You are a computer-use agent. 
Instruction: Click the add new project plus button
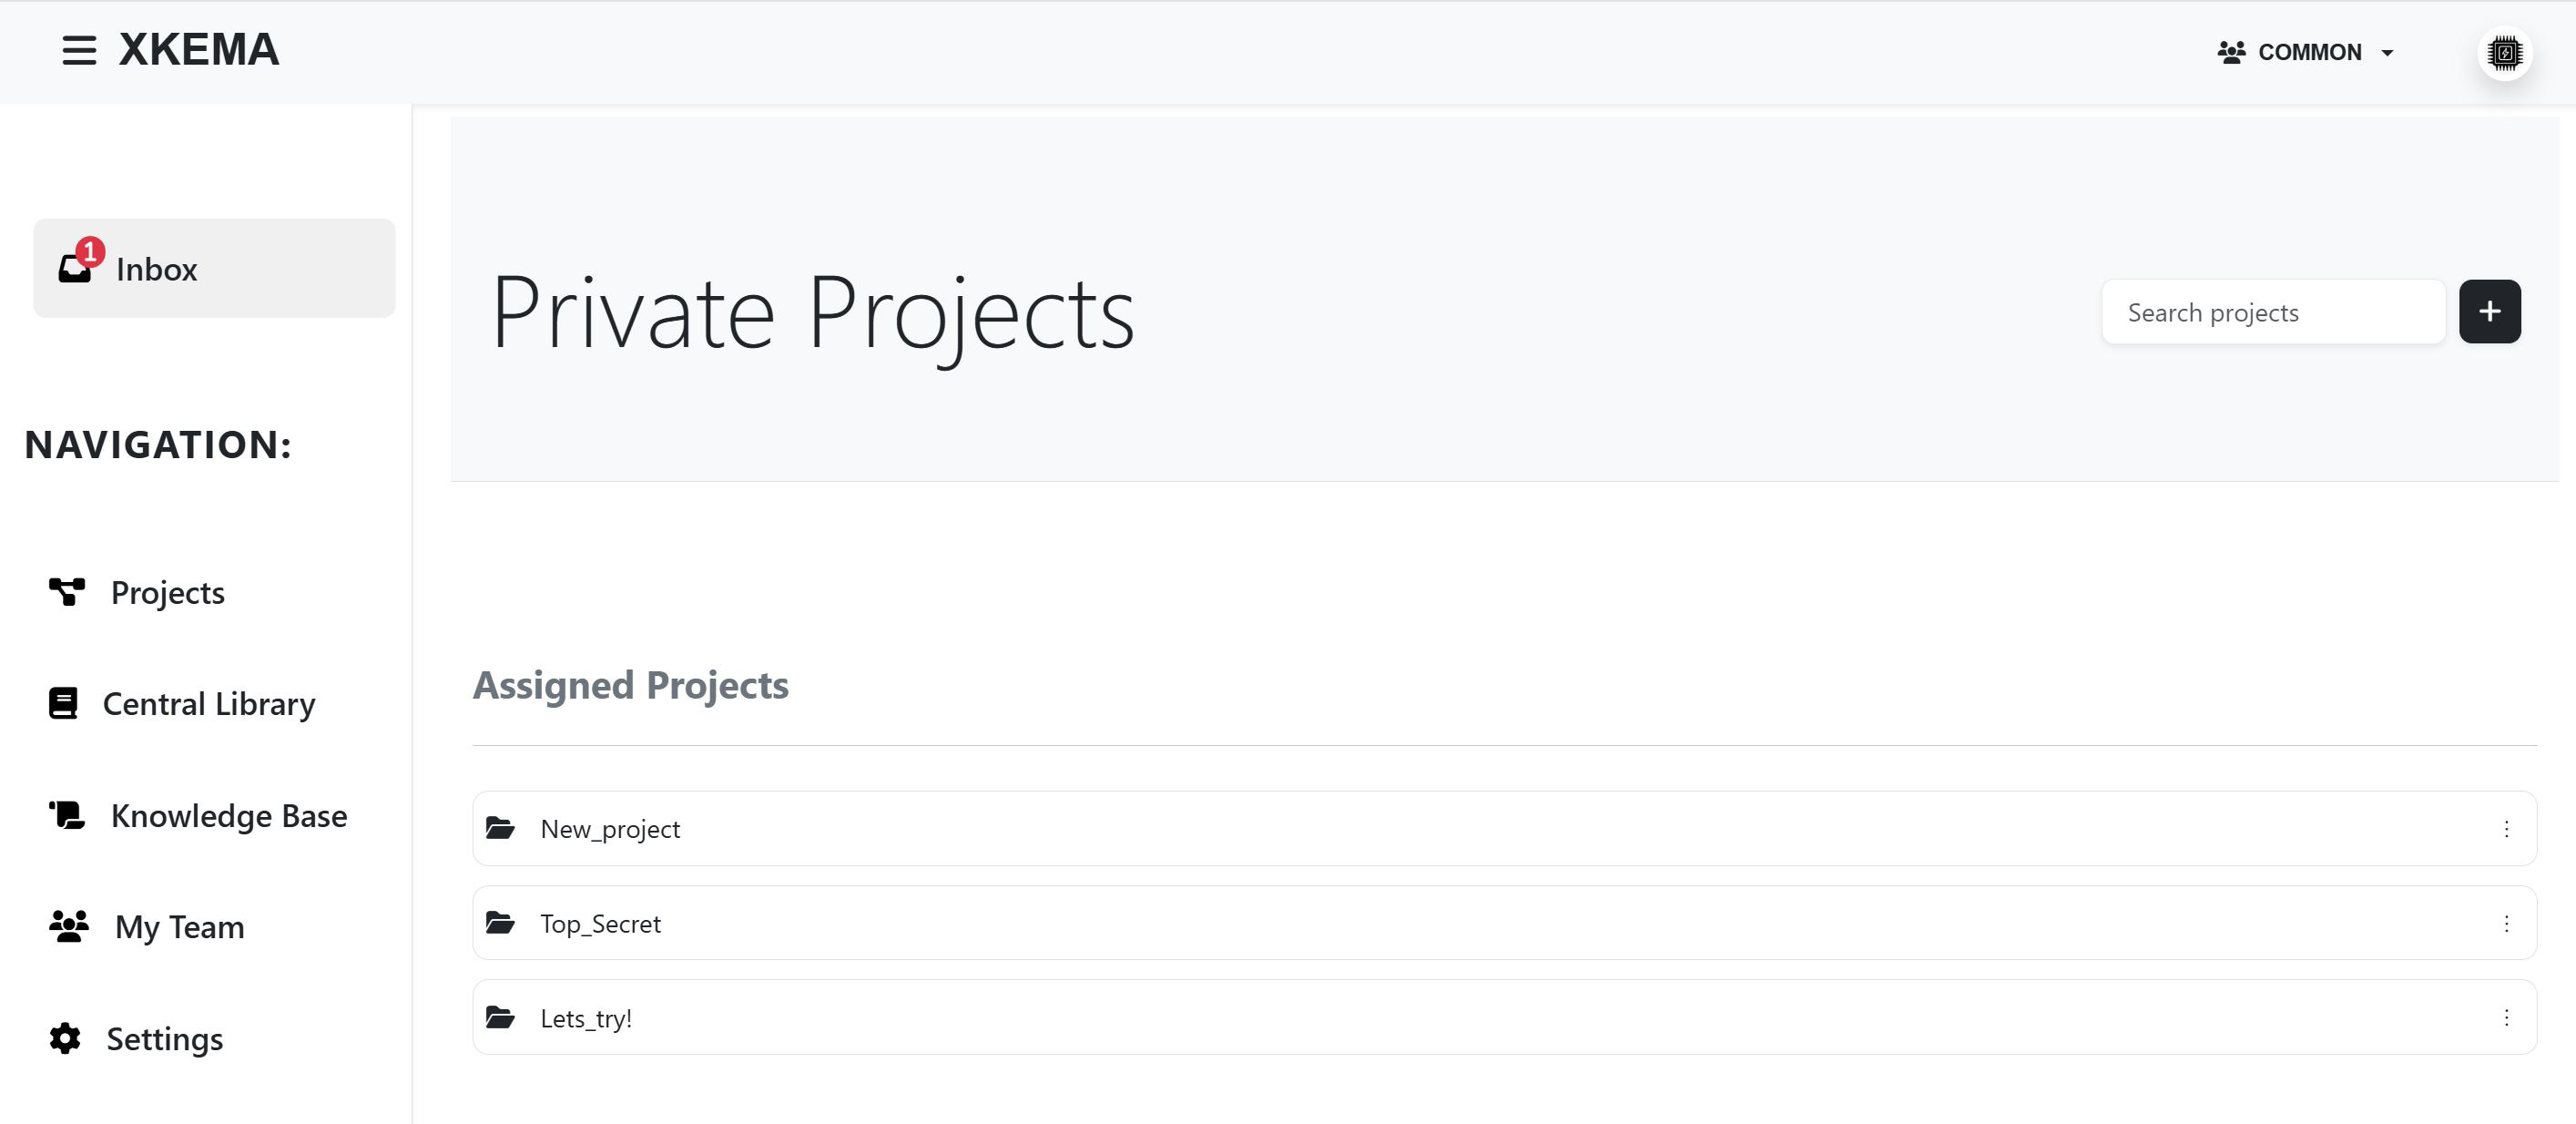(x=2489, y=312)
